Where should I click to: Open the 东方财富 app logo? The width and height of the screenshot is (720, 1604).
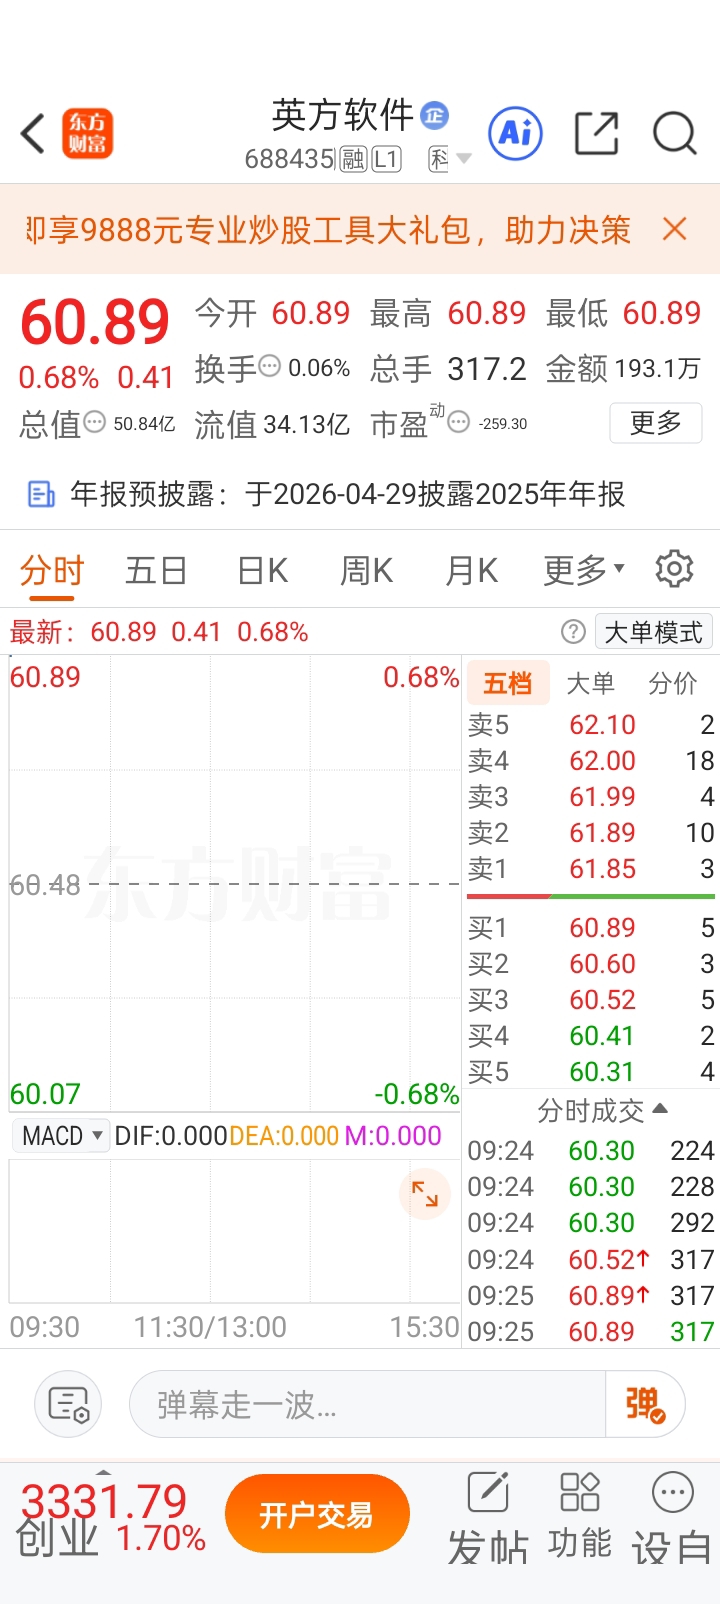88,133
